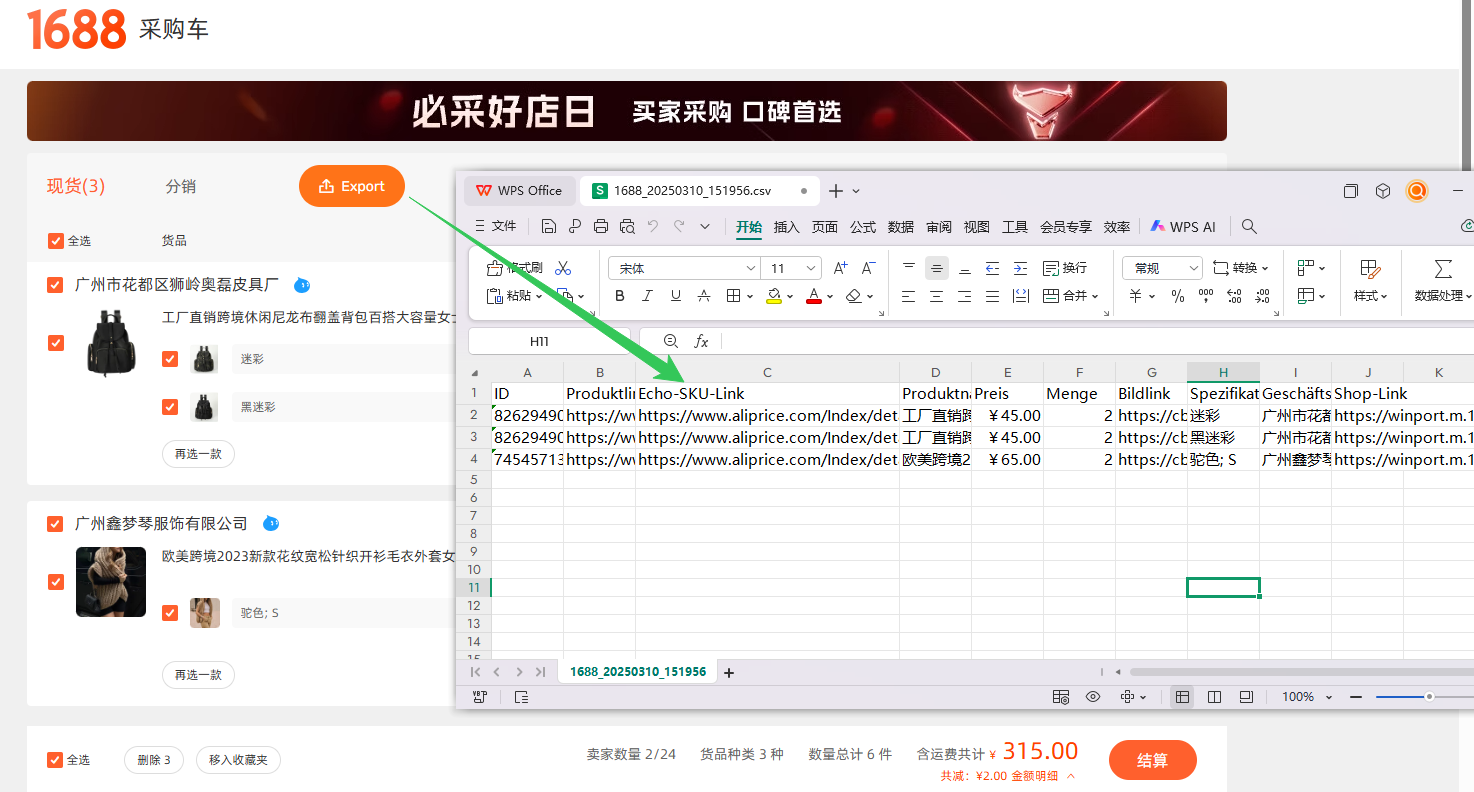Open the font name dropdown showing 宋体
This screenshot has width=1474, height=792.
[684, 268]
